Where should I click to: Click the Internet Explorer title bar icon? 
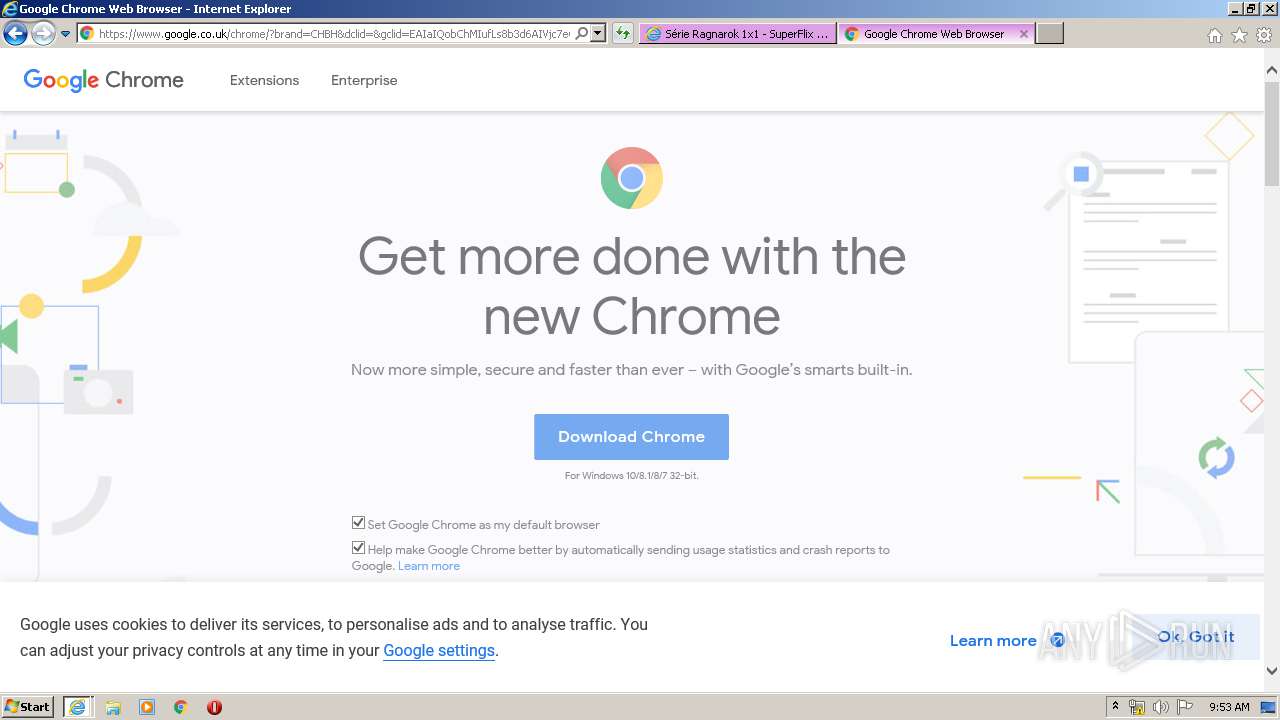click(10, 9)
